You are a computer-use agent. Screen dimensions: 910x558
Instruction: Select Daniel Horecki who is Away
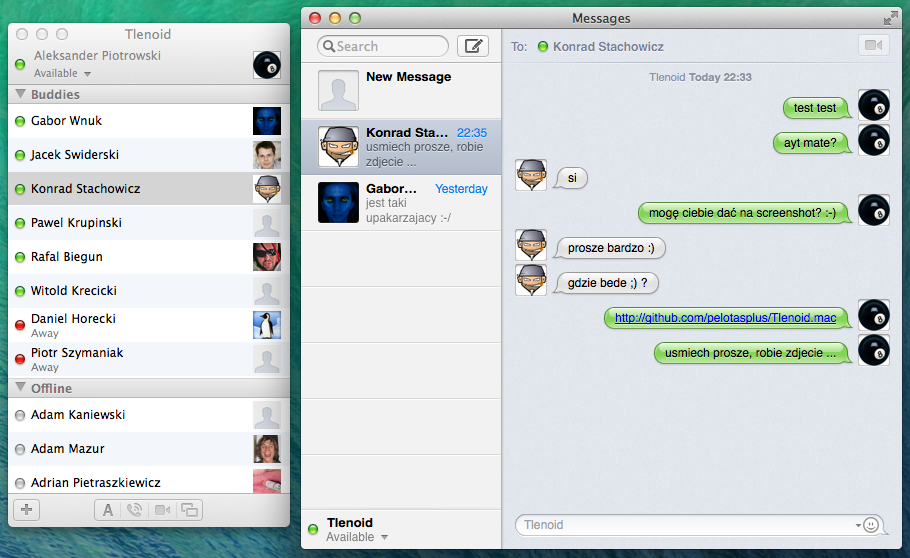tap(149, 325)
